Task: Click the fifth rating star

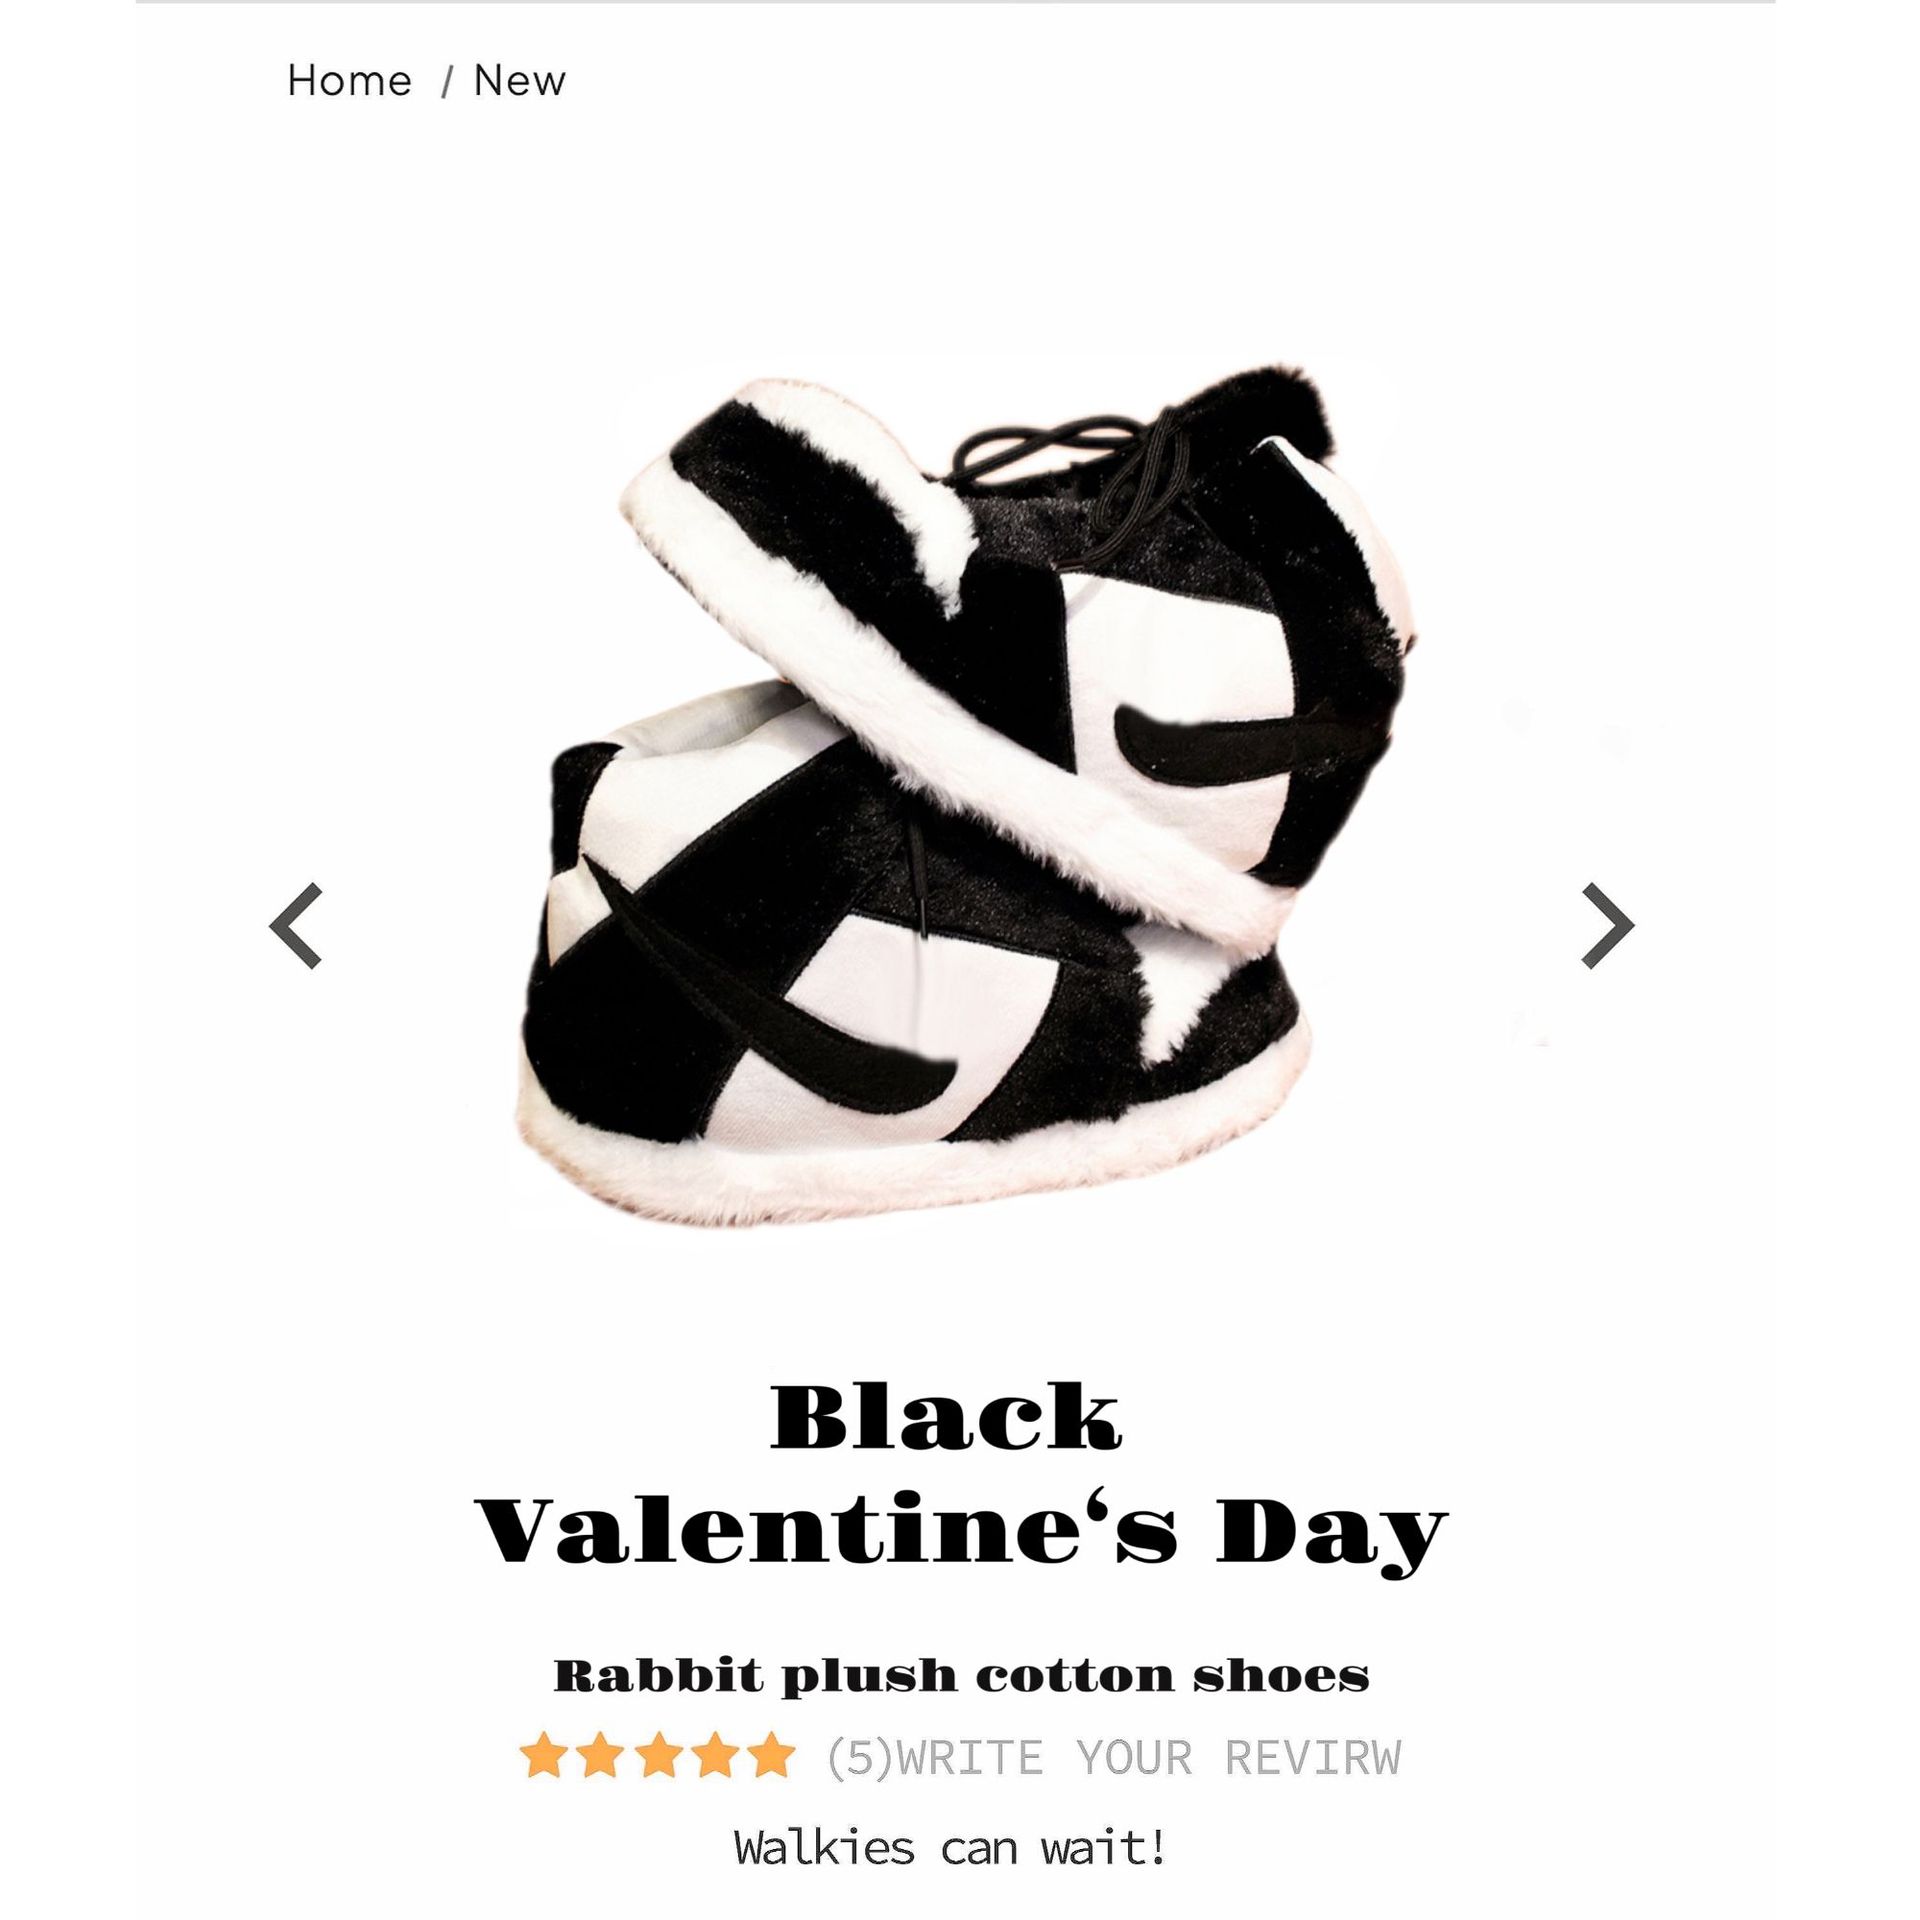Action: point(771,1756)
